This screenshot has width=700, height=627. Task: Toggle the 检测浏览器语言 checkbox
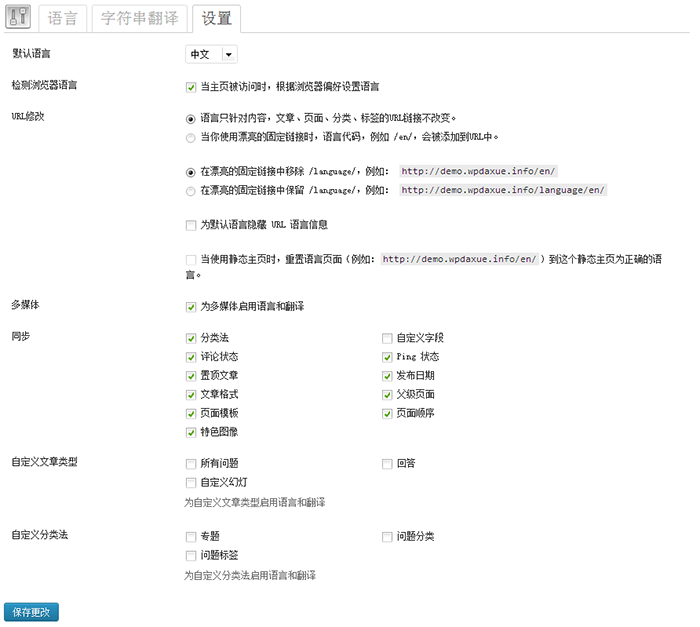[191, 87]
